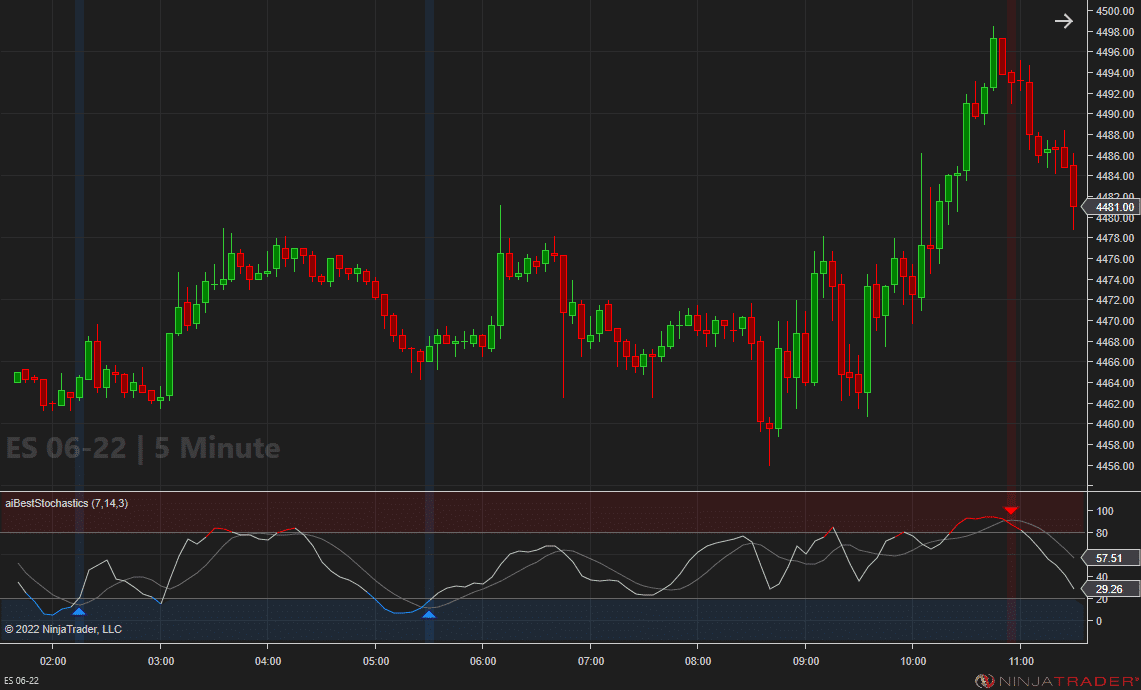
Task: Toggle the aiBestStochastics indicator label
Action: click(x=65, y=503)
